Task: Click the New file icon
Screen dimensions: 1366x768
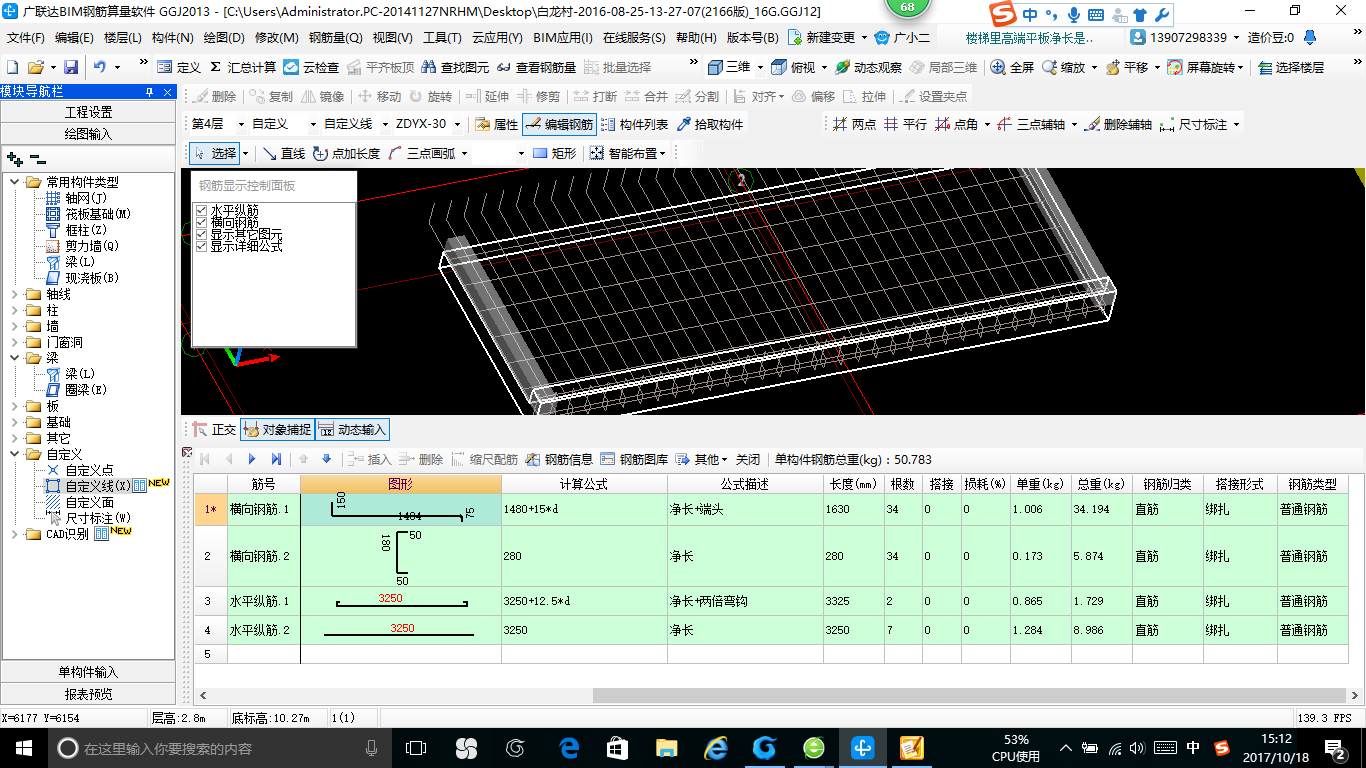Action: click(x=12, y=67)
